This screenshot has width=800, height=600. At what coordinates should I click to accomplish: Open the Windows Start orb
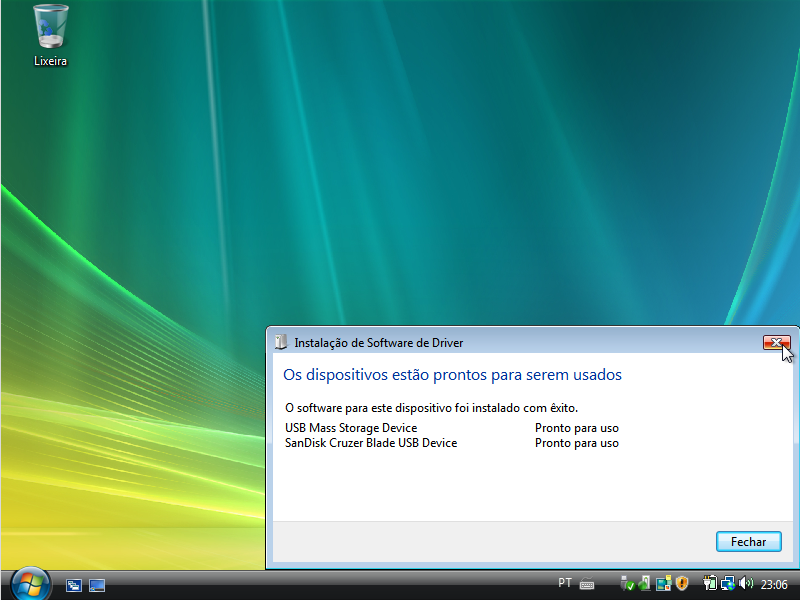(31, 584)
